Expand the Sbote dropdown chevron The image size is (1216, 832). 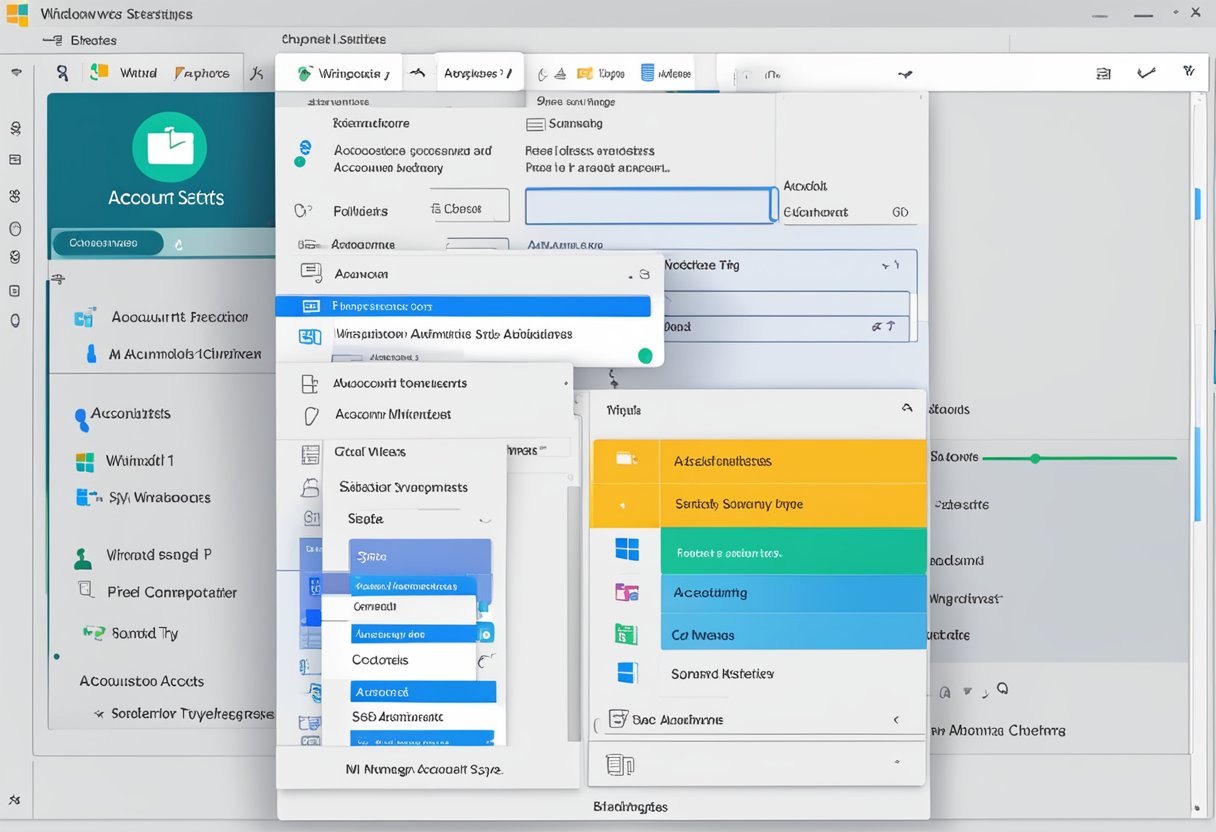[x=484, y=519]
